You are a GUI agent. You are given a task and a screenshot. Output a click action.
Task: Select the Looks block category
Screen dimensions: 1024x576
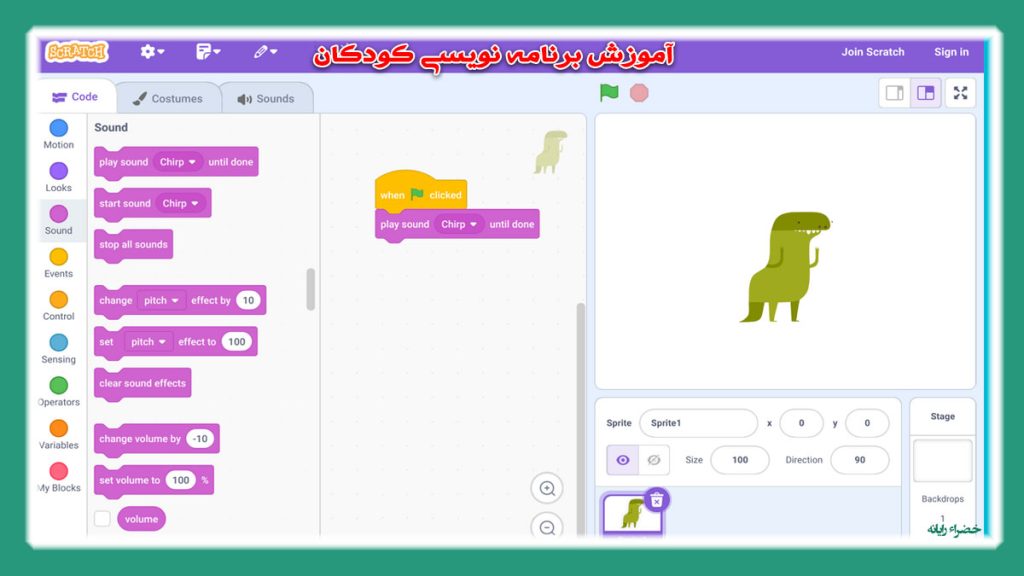(59, 178)
